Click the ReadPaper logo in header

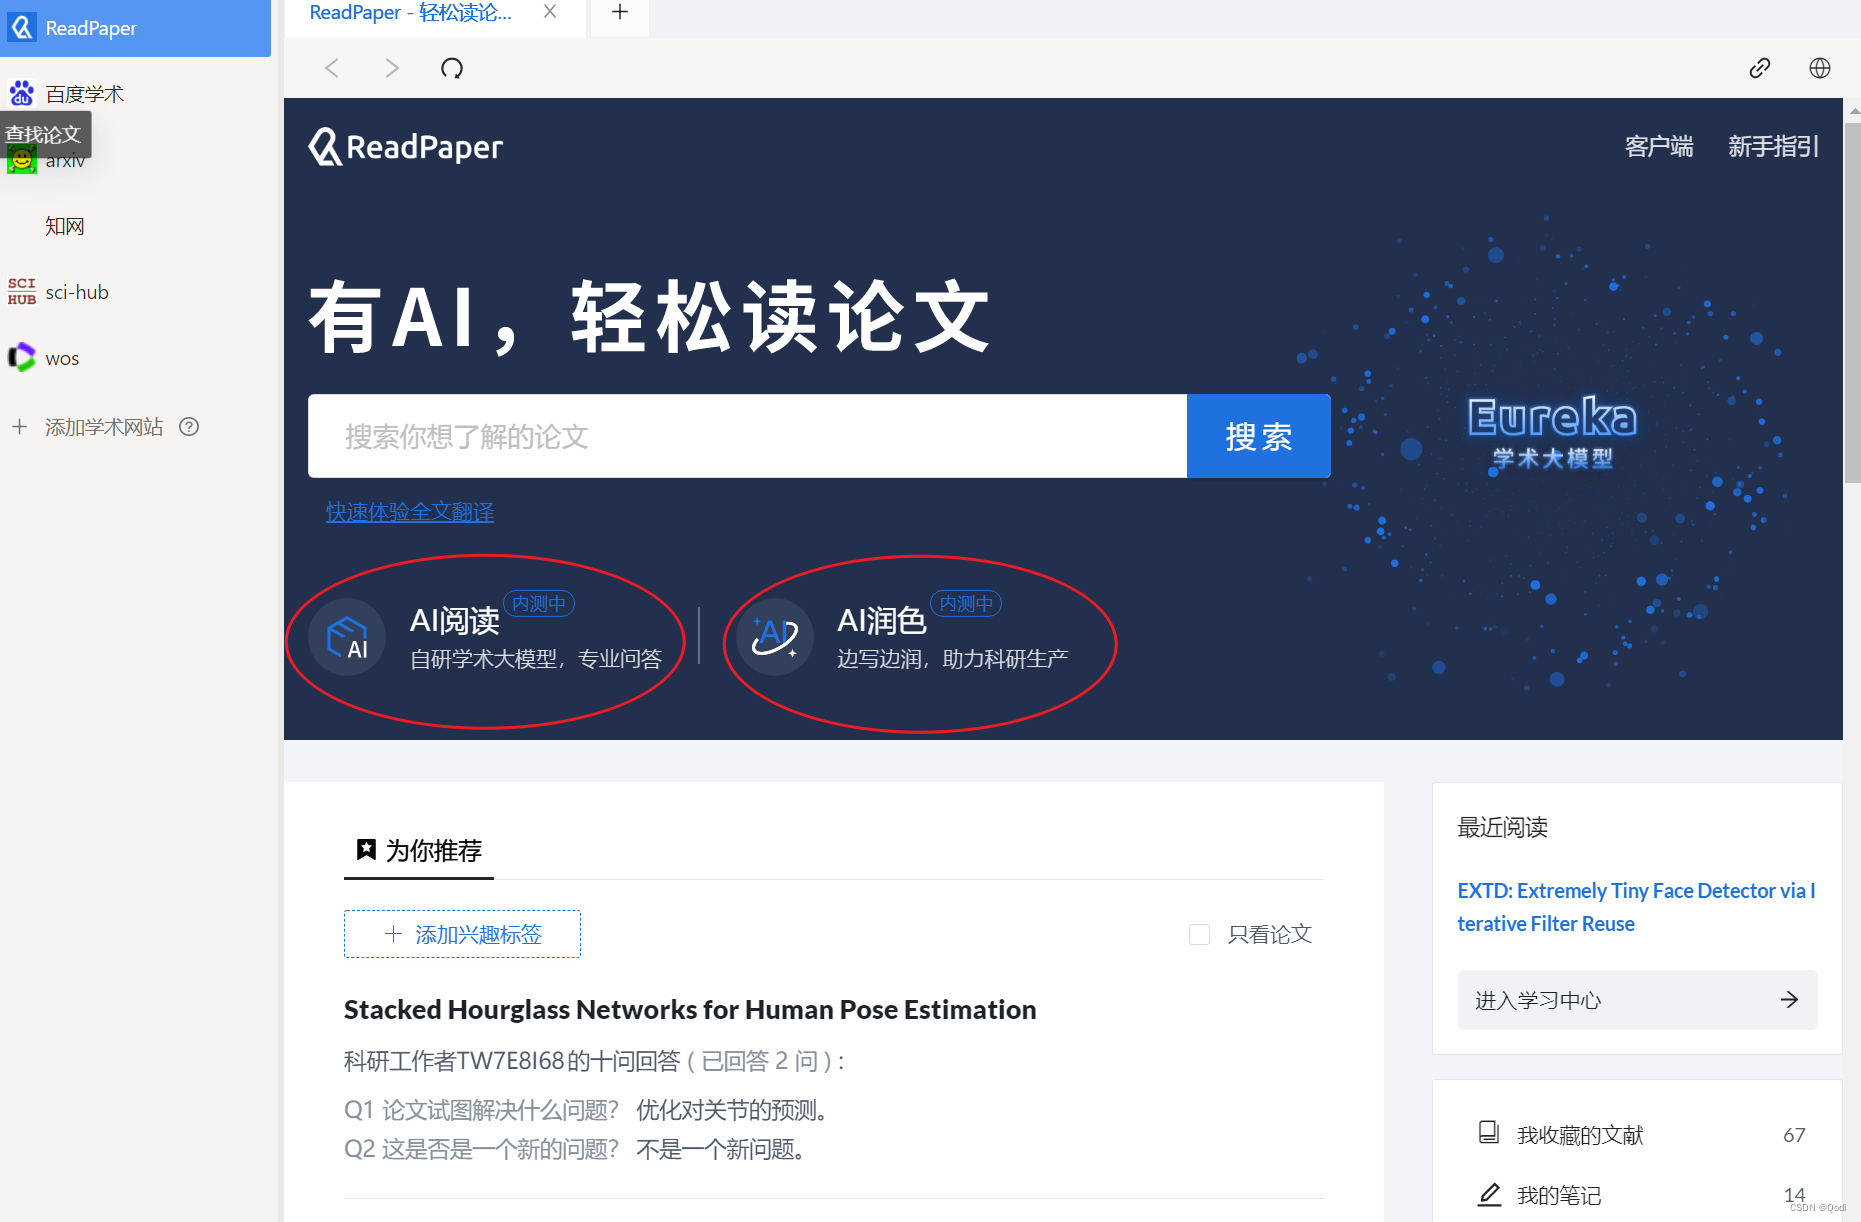pos(406,147)
